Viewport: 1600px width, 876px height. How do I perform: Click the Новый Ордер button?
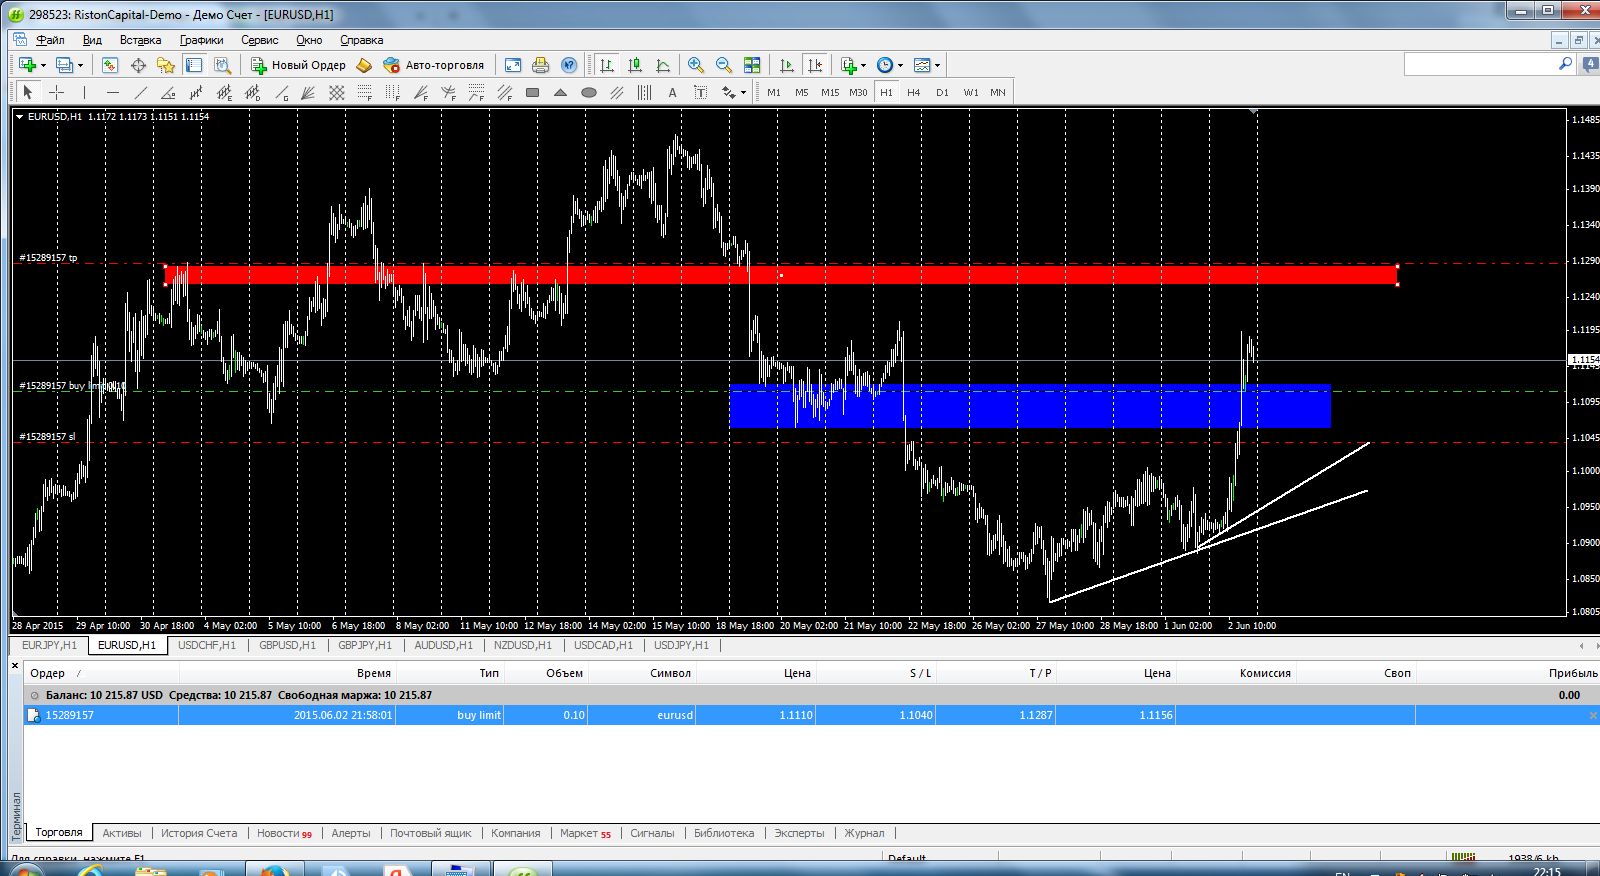tap(298, 65)
